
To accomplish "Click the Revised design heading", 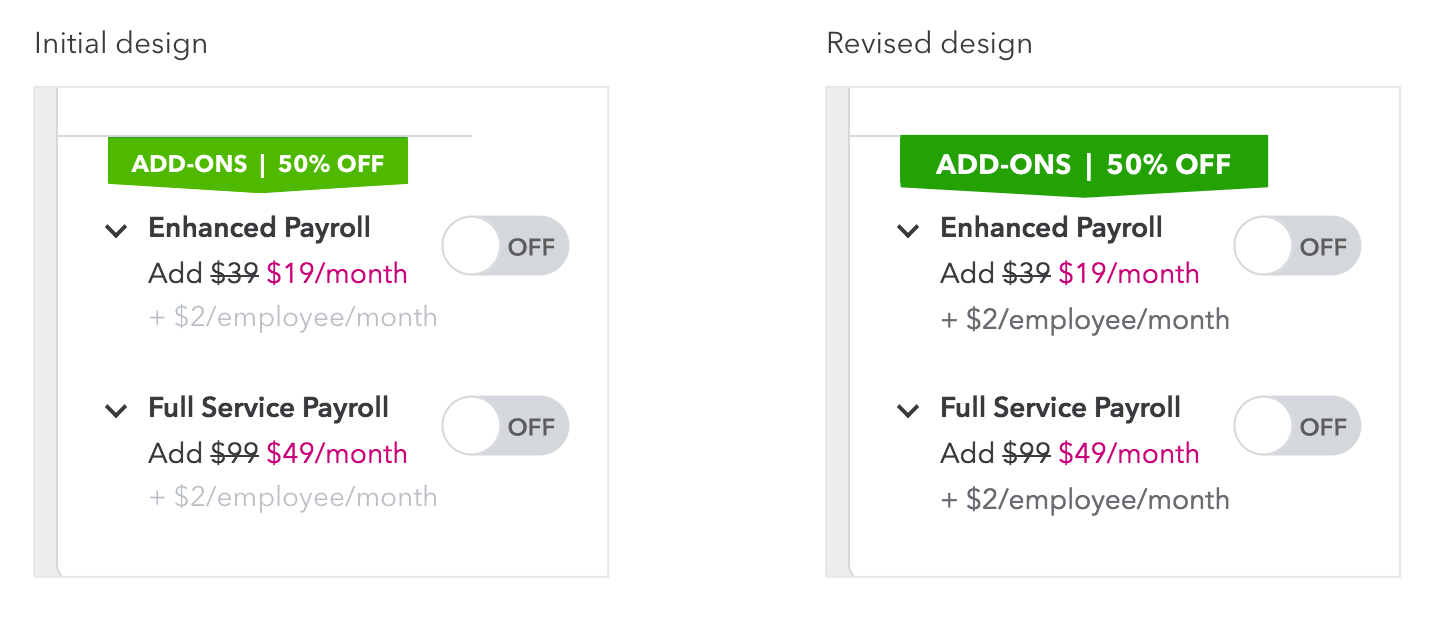I will click(929, 44).
